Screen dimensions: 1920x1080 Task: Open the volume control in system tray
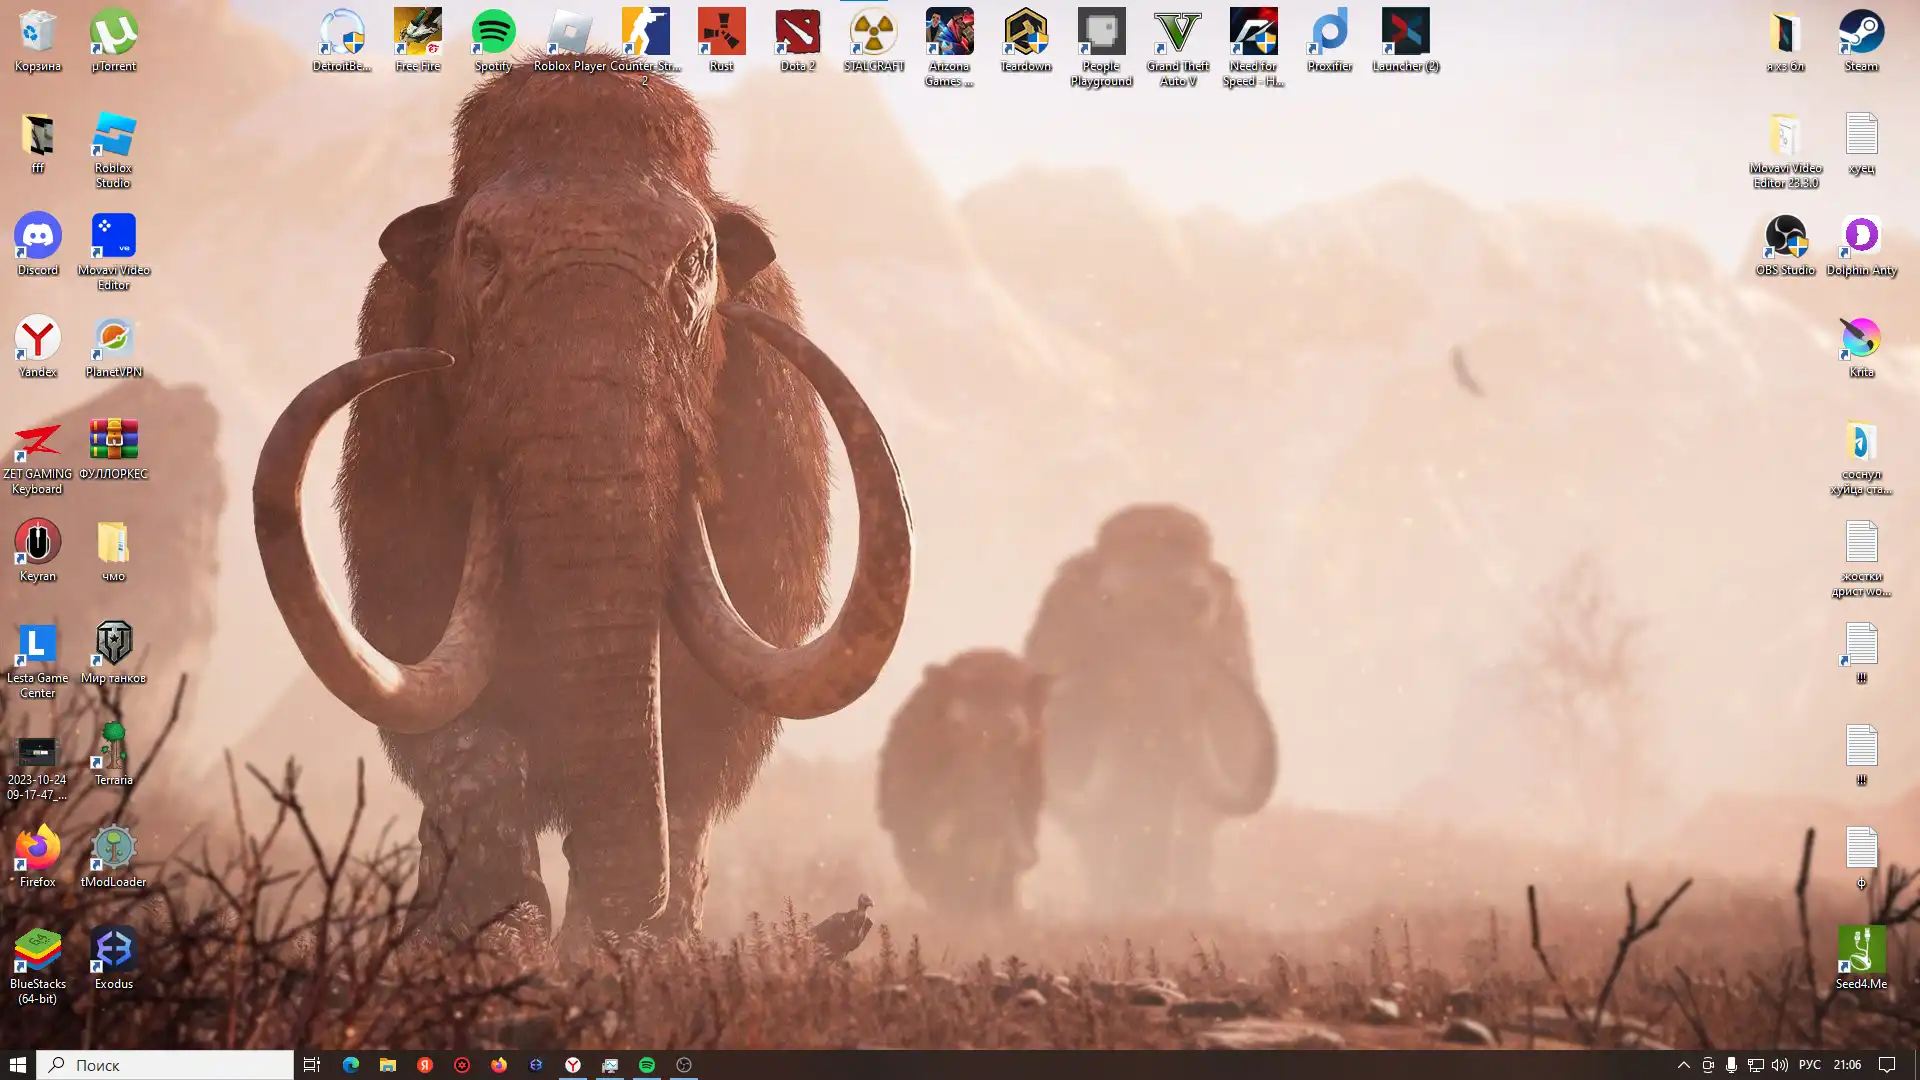click(x=1779, y=1065)
